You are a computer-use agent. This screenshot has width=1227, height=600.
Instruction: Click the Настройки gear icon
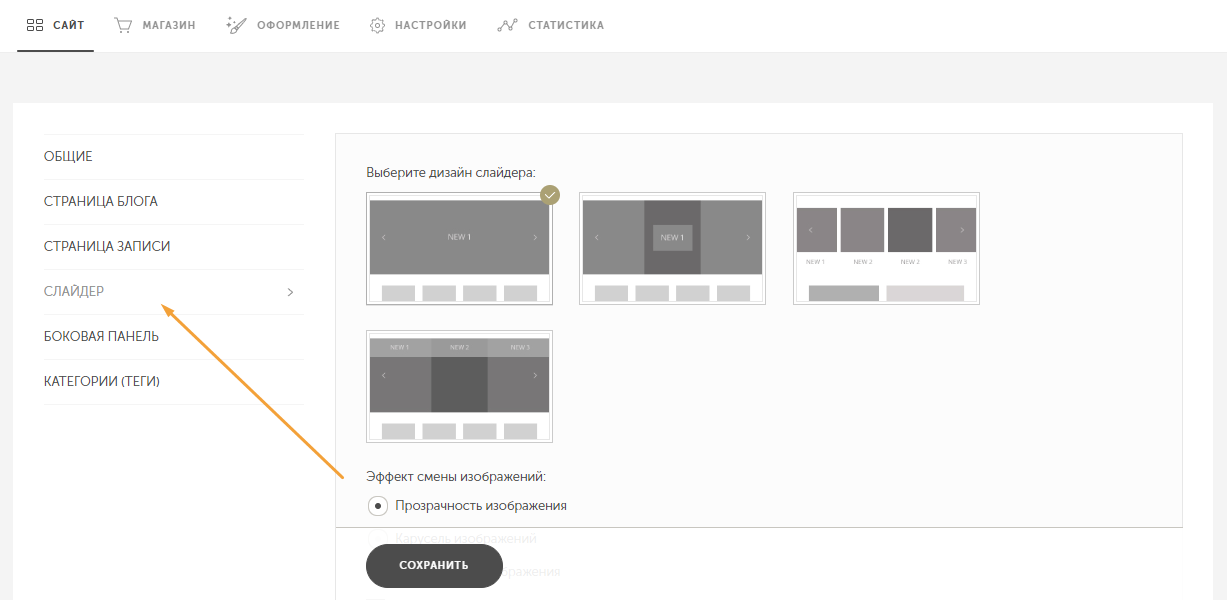pyautogui.click(x=378, y=25)
